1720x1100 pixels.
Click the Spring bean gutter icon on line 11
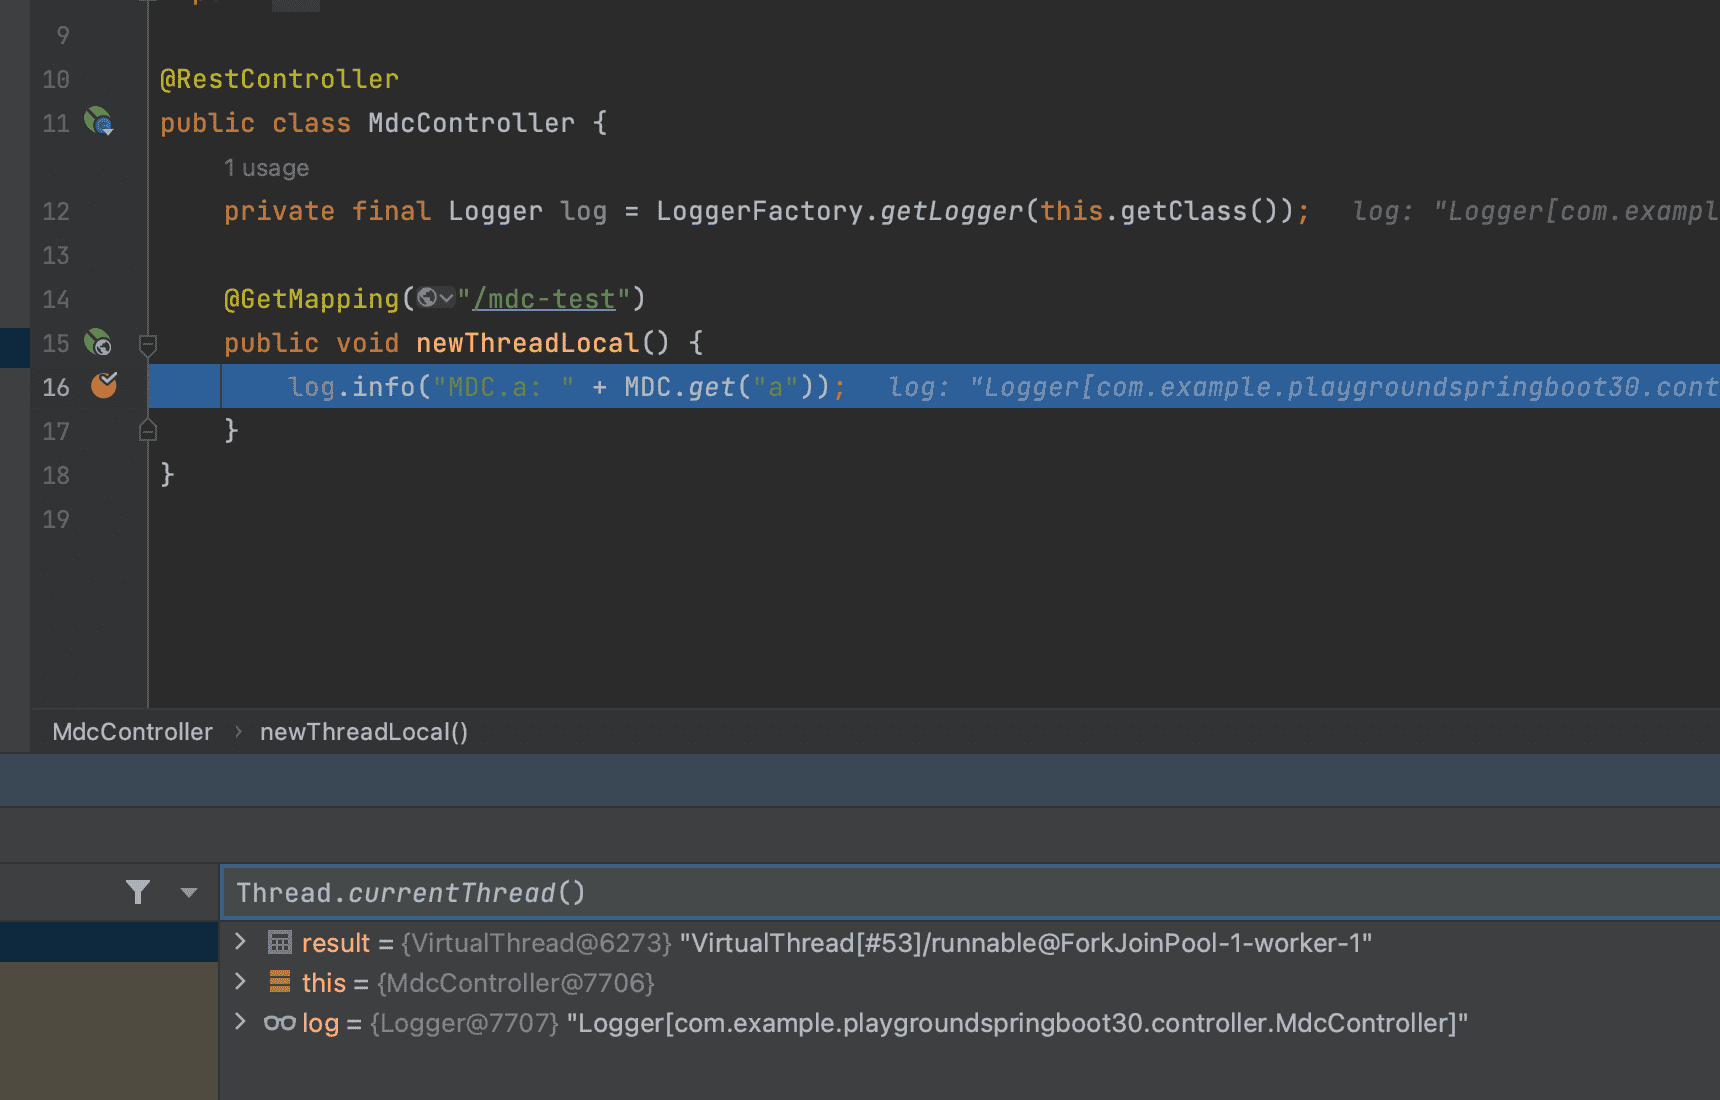pyautogui.click(x=98, y=122)
